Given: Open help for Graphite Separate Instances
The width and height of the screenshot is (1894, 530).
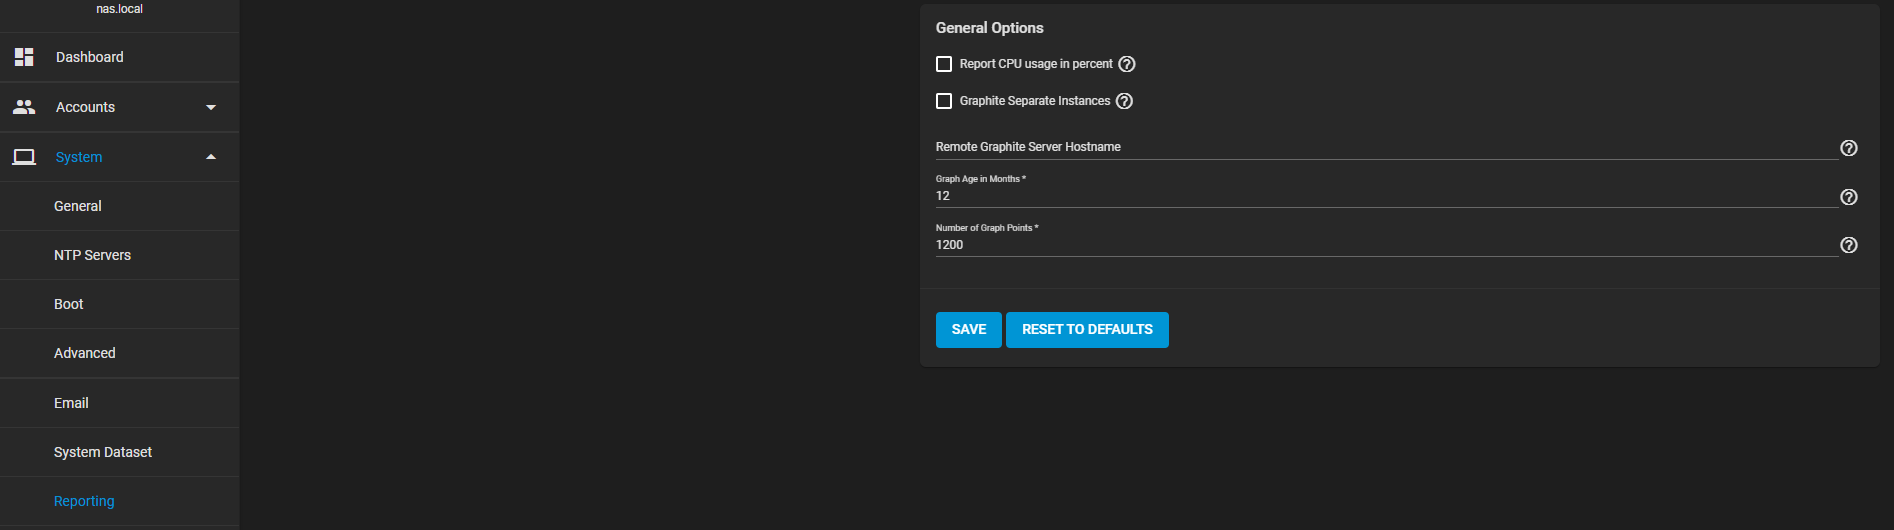Looking at the screenshot, I should [1124, 101].
